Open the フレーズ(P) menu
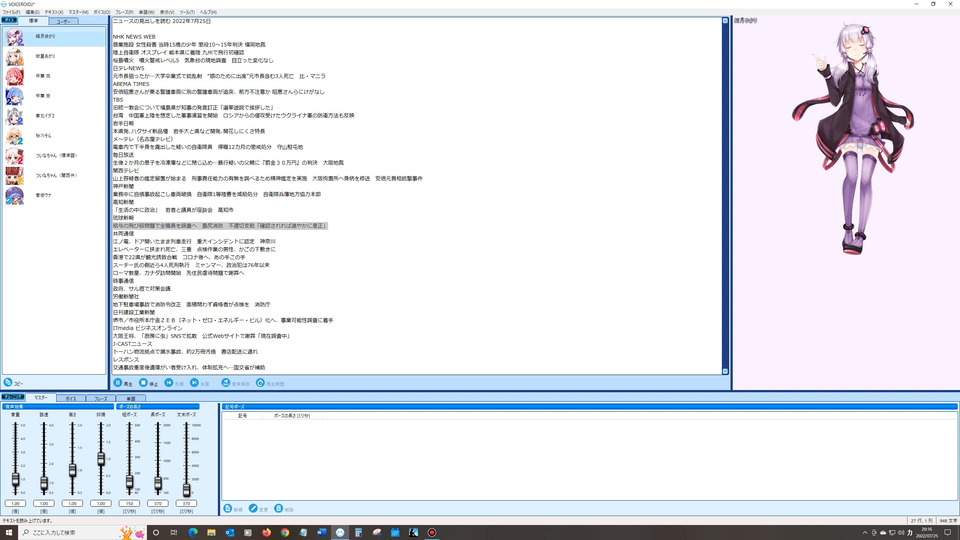This screenshot has height=540, width=960. 124,12
